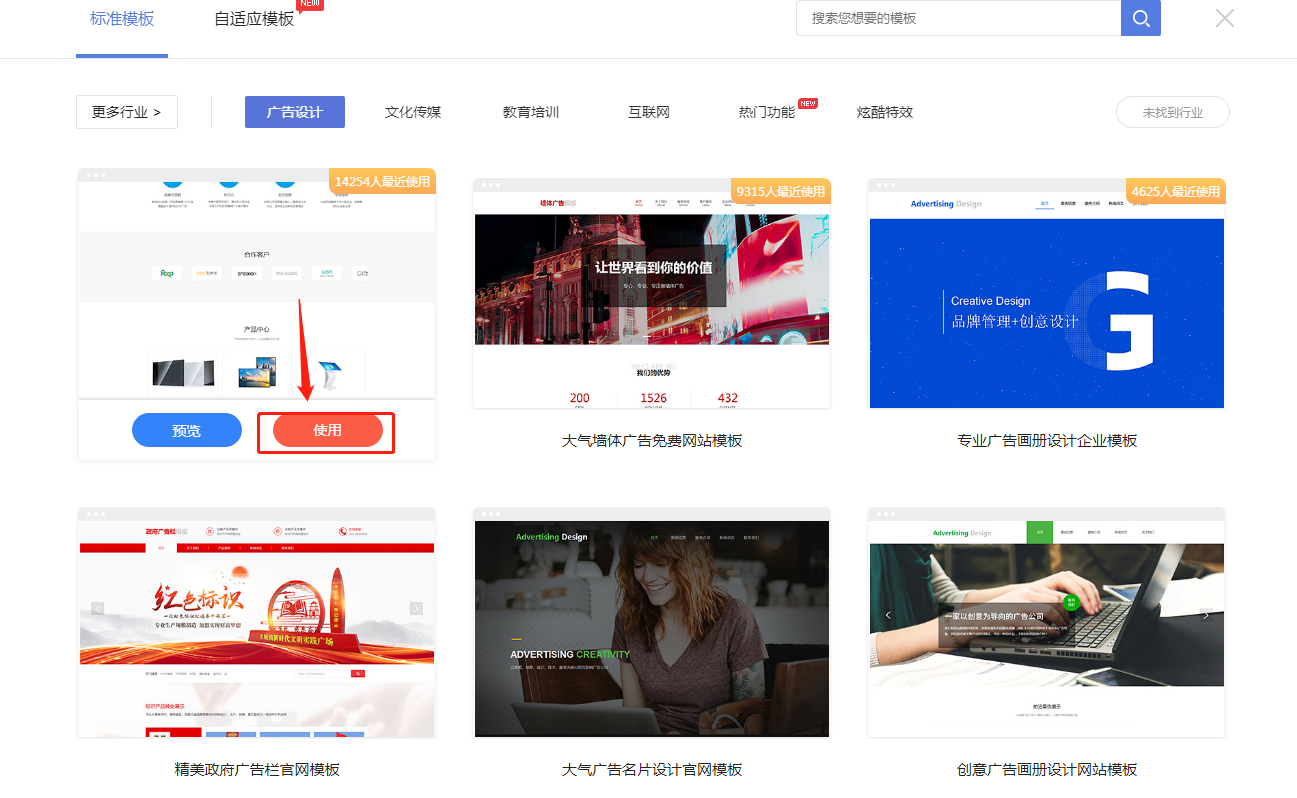This screenshot has width=1297, height=798.
Task: Click the NEW badge on 自适应模板
Action: (310, 4)
